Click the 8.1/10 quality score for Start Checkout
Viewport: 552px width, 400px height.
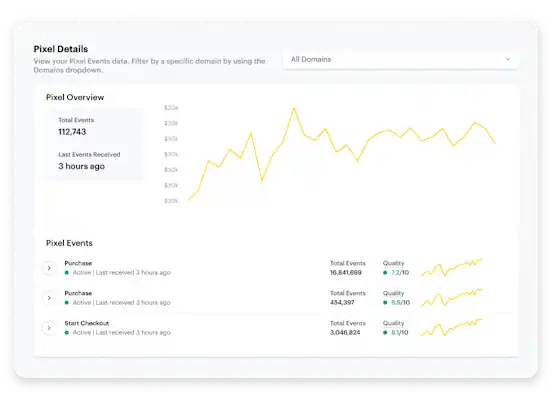400,332
